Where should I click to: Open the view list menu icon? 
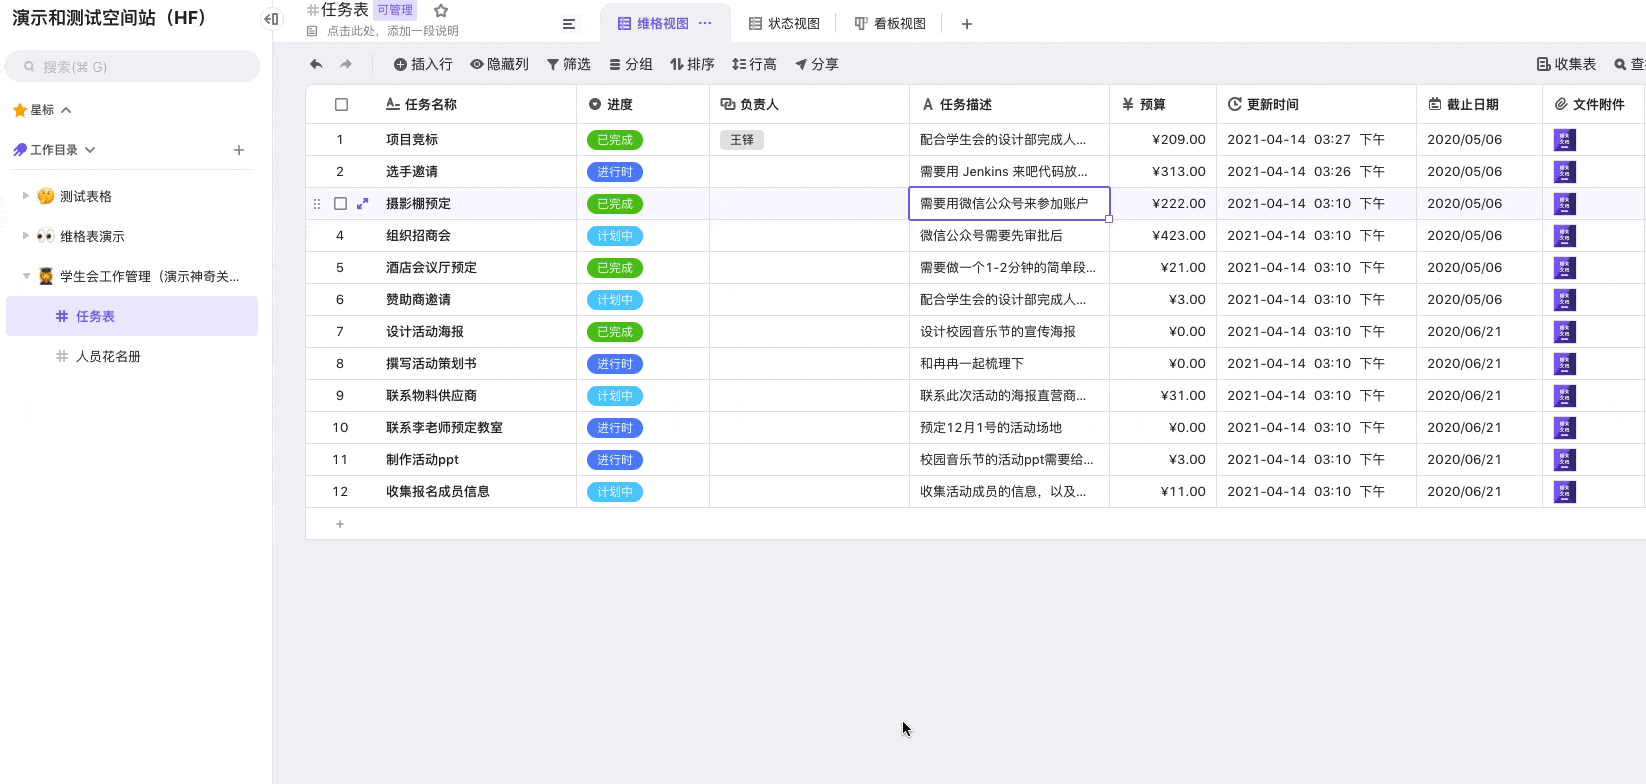pyautogui.click(x=569, y=24)
